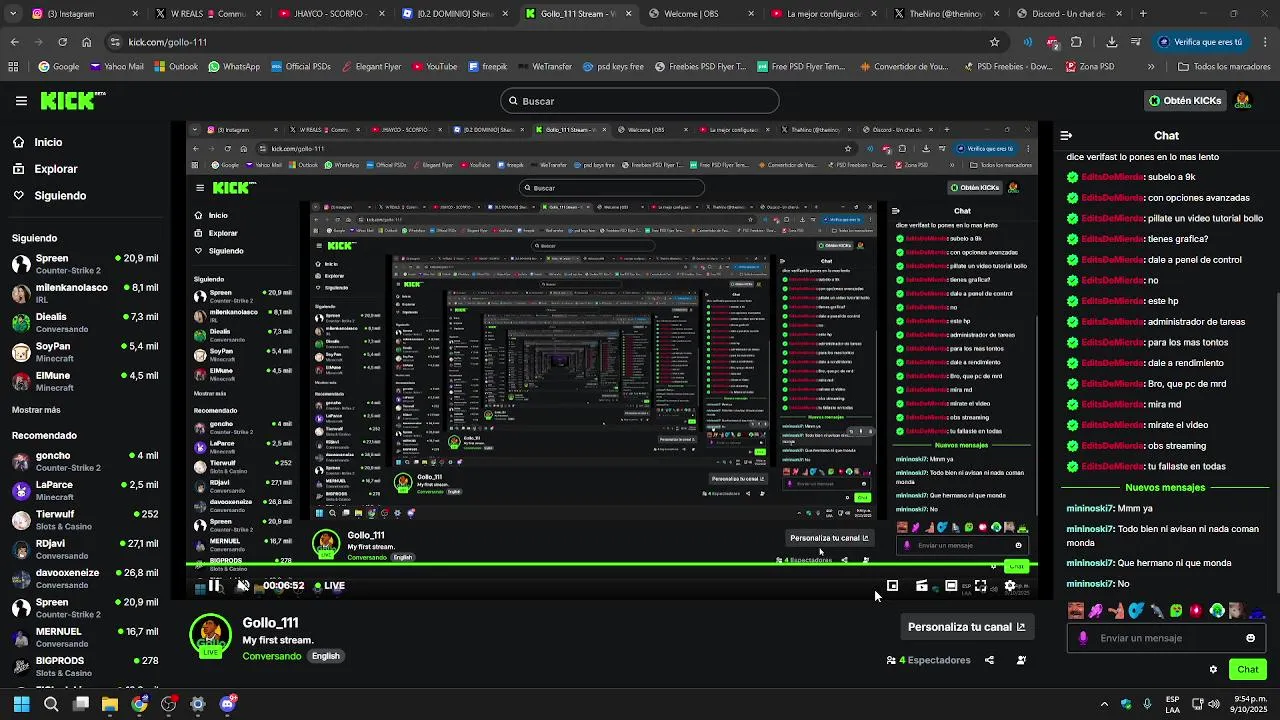The image size is (1280, 720).
Task: Open a new browser tab
Action: point(1142,14)
